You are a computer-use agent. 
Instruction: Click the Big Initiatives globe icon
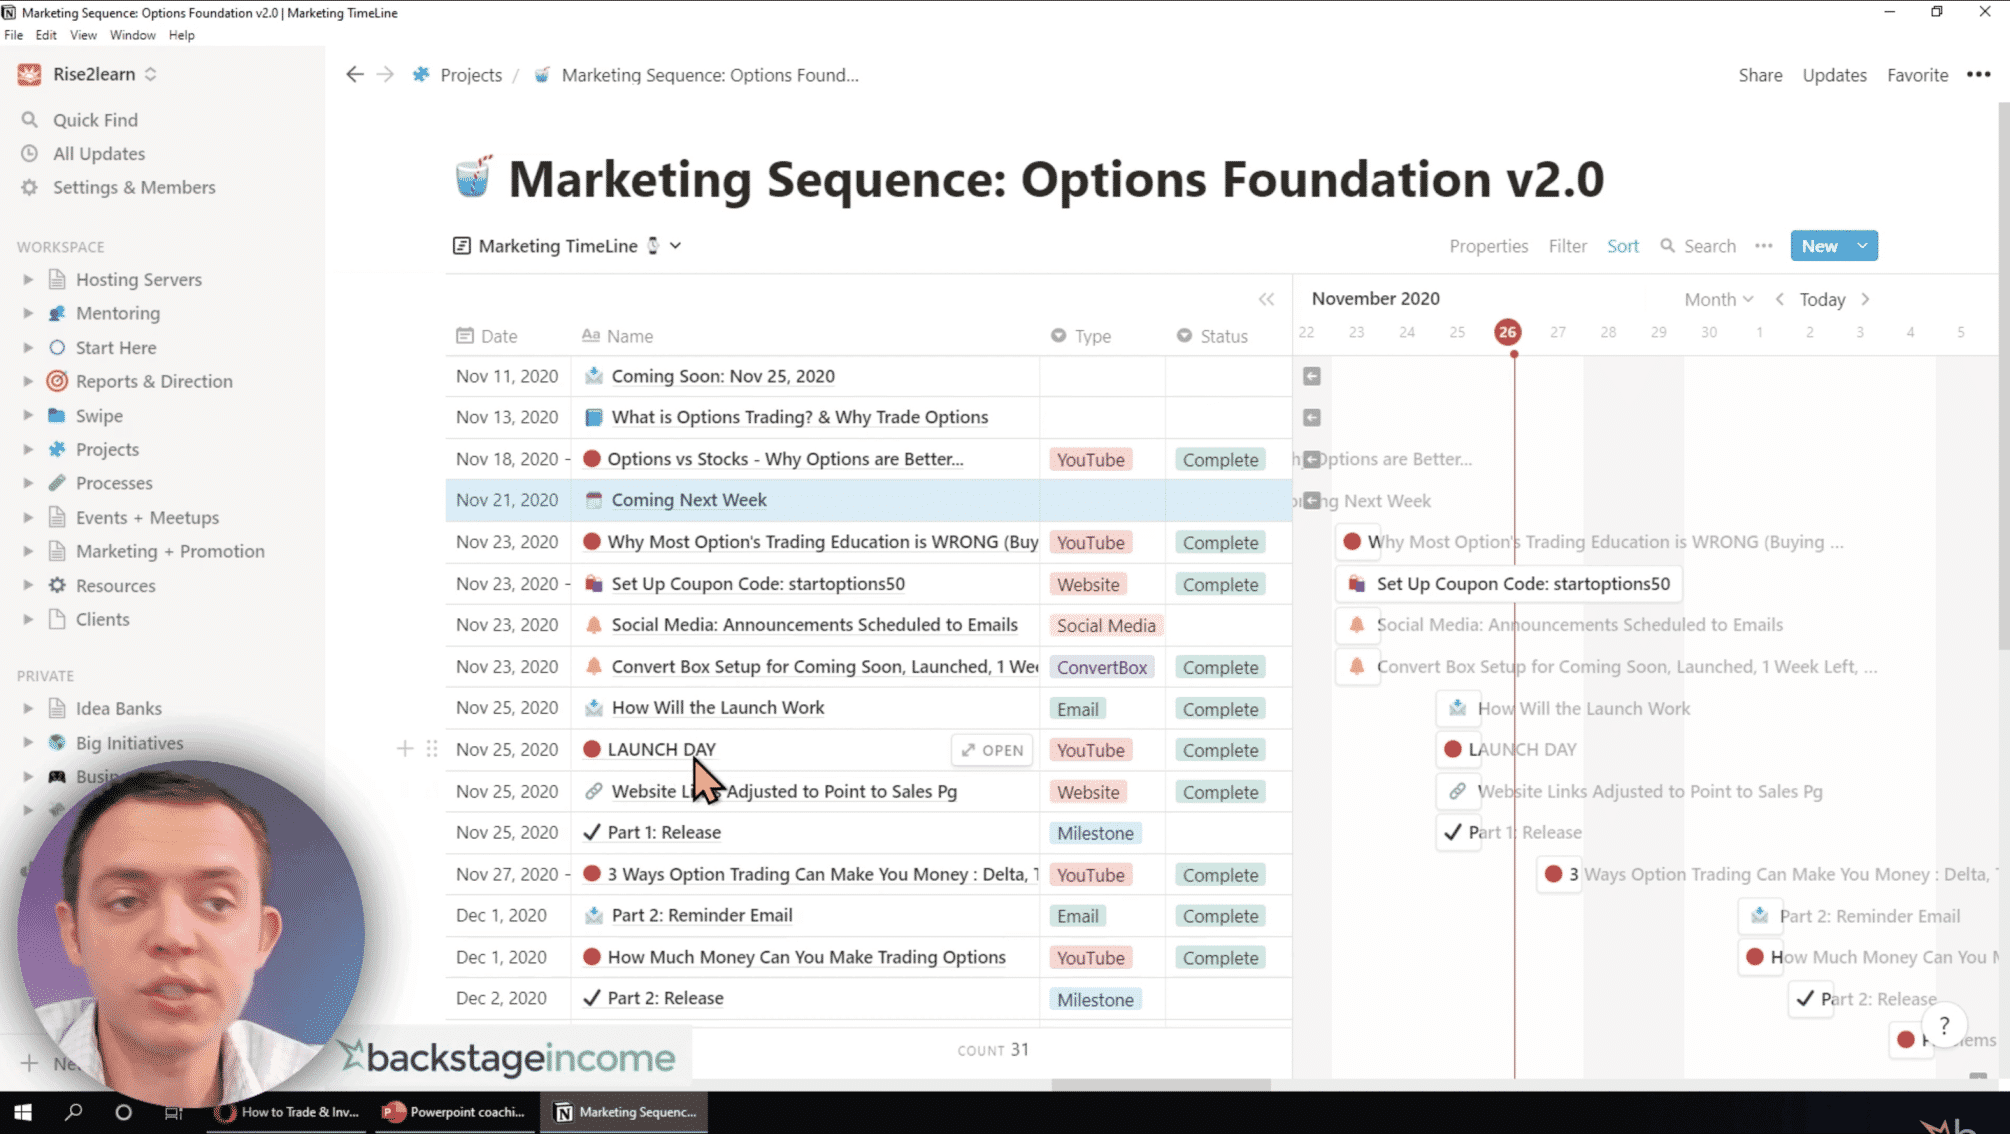click(57, 743)
